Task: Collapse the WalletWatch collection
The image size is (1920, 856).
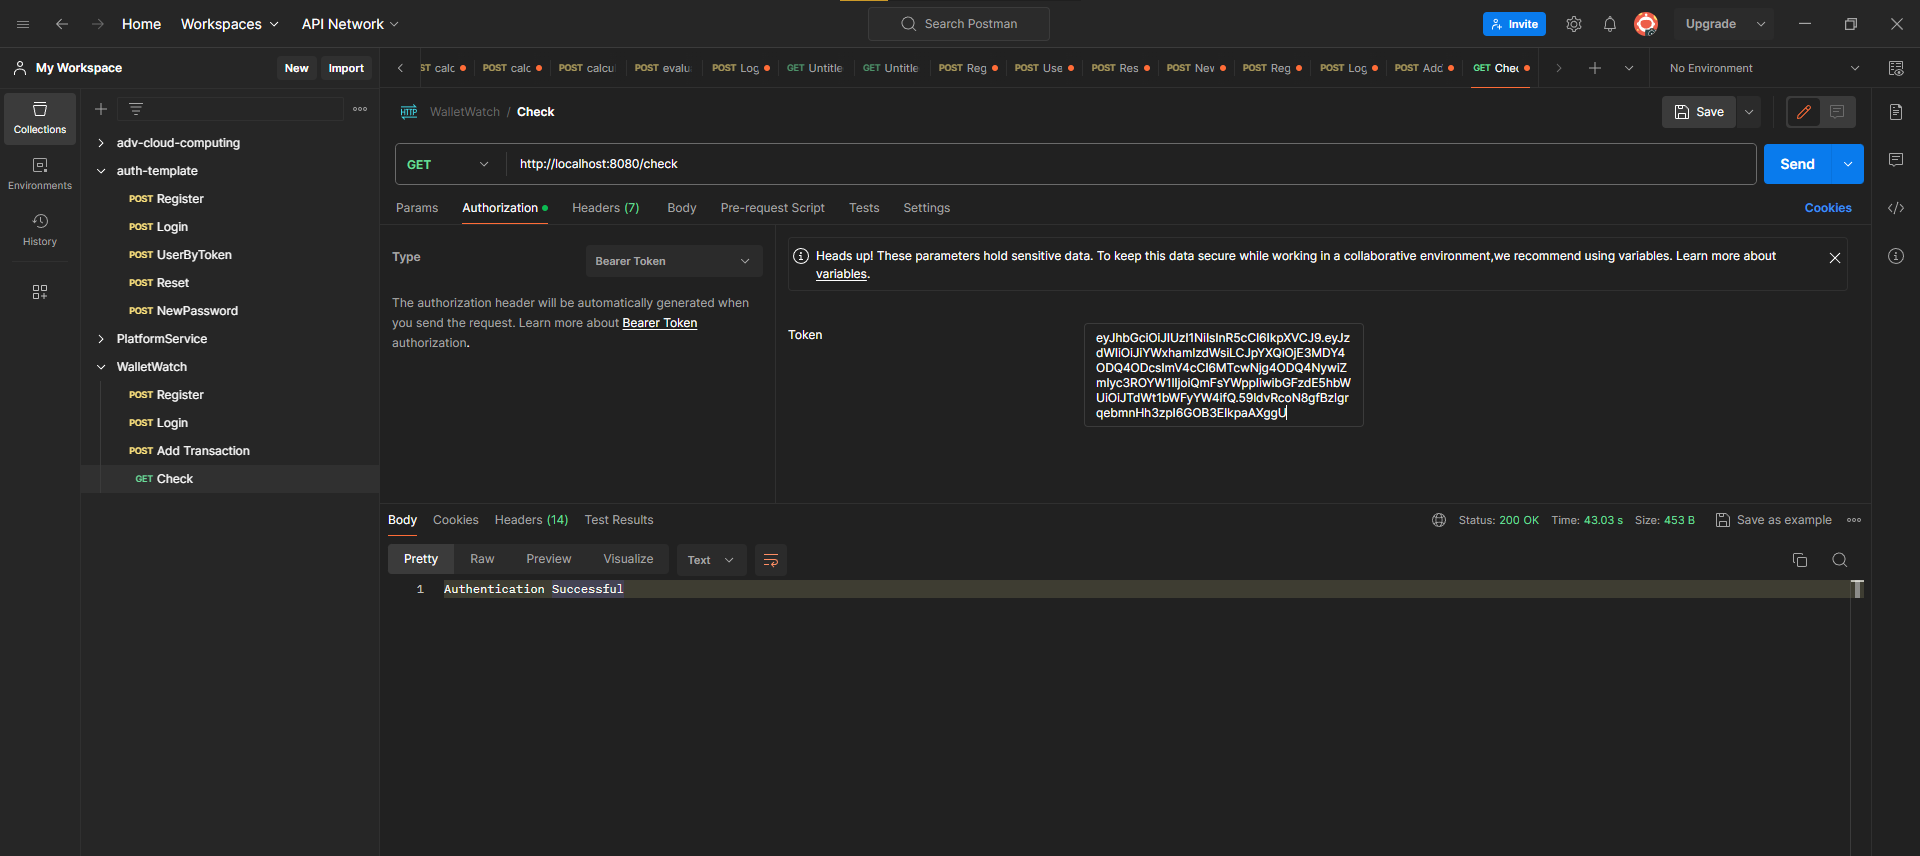Action: (101, 367)
